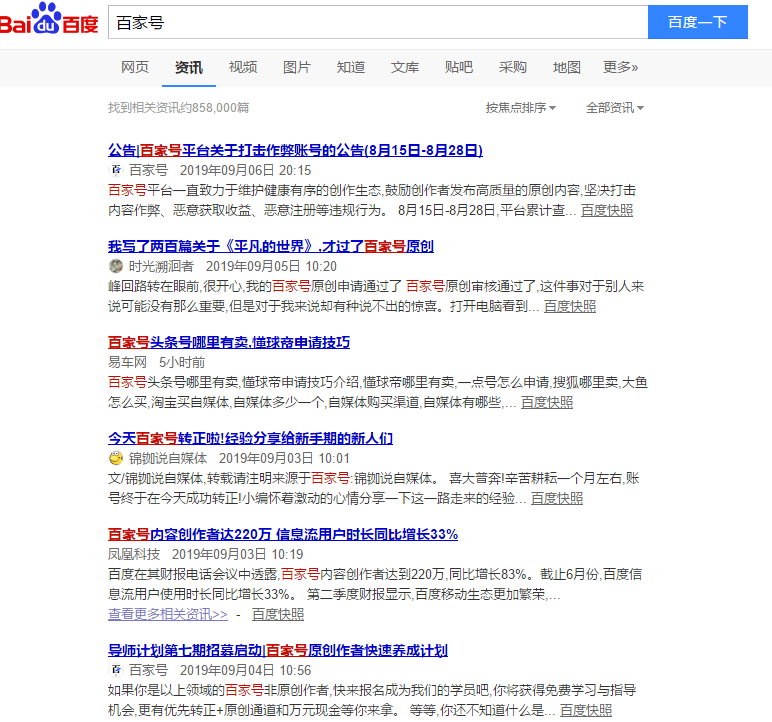
Task: Open the 贴吧 tab
Action: point(458,67)
